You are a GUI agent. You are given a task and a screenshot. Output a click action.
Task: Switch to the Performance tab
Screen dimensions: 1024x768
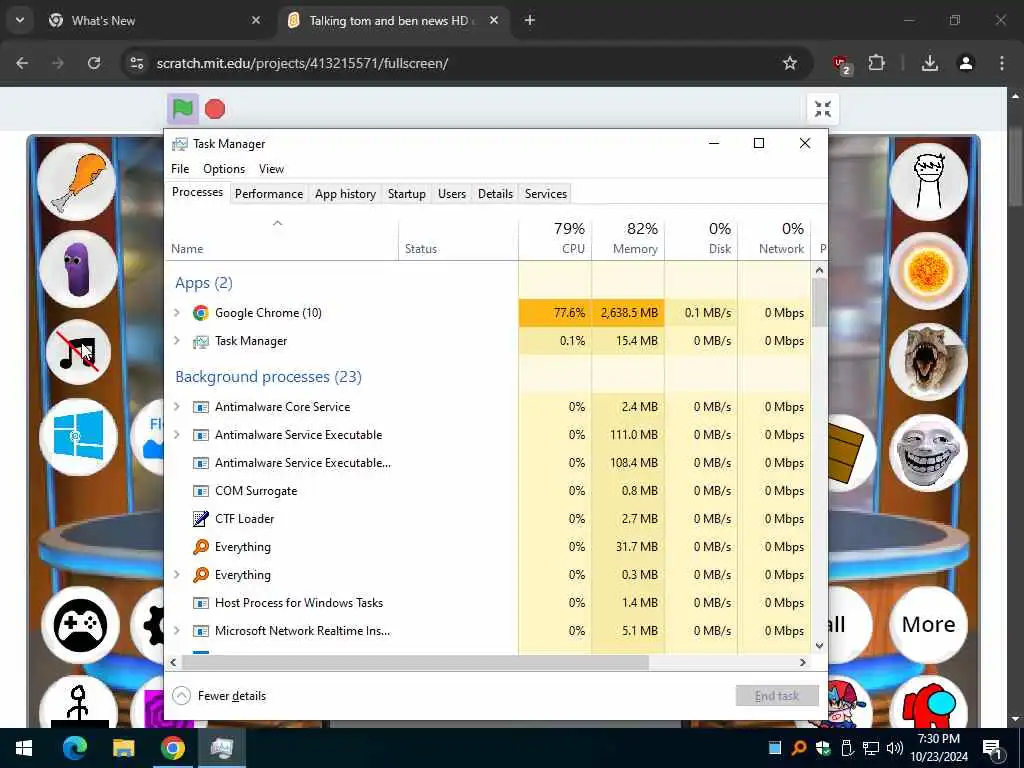[x=268, y=193]
